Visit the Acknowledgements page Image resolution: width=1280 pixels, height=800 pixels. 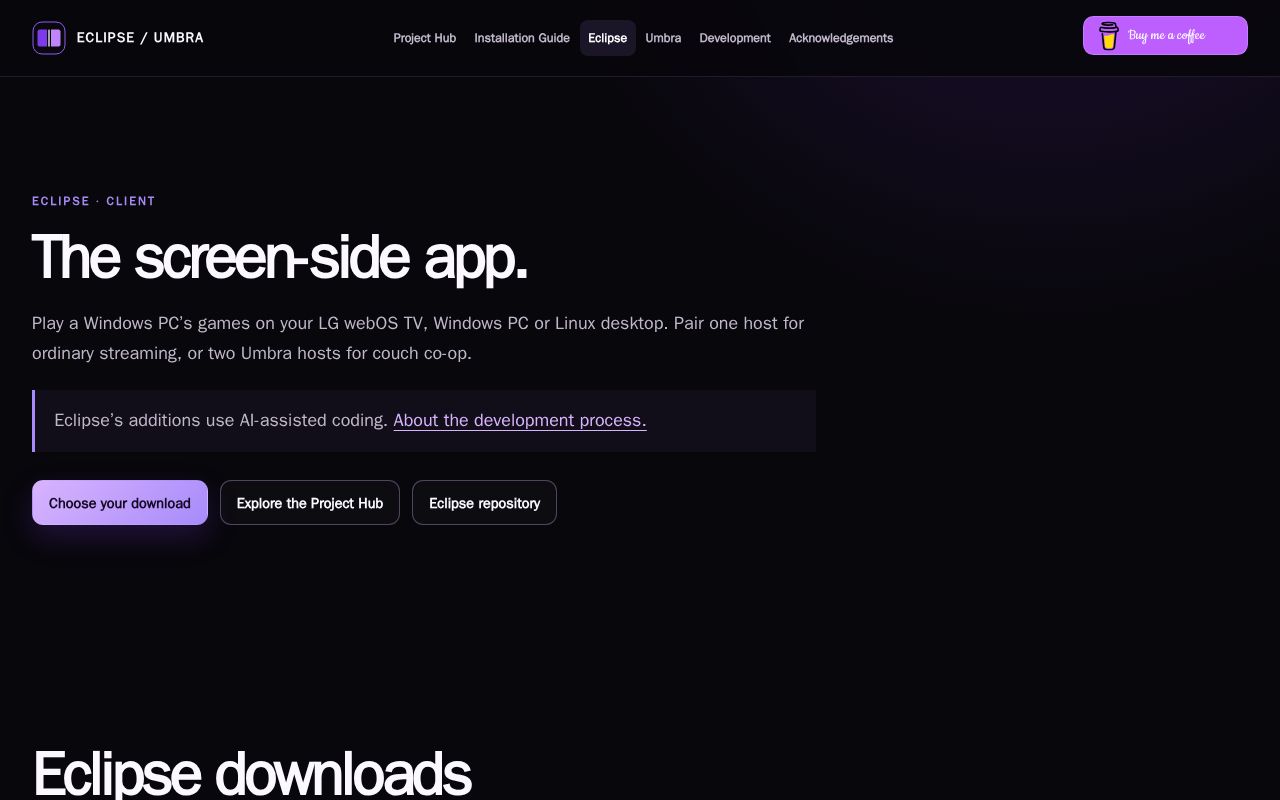841,38
